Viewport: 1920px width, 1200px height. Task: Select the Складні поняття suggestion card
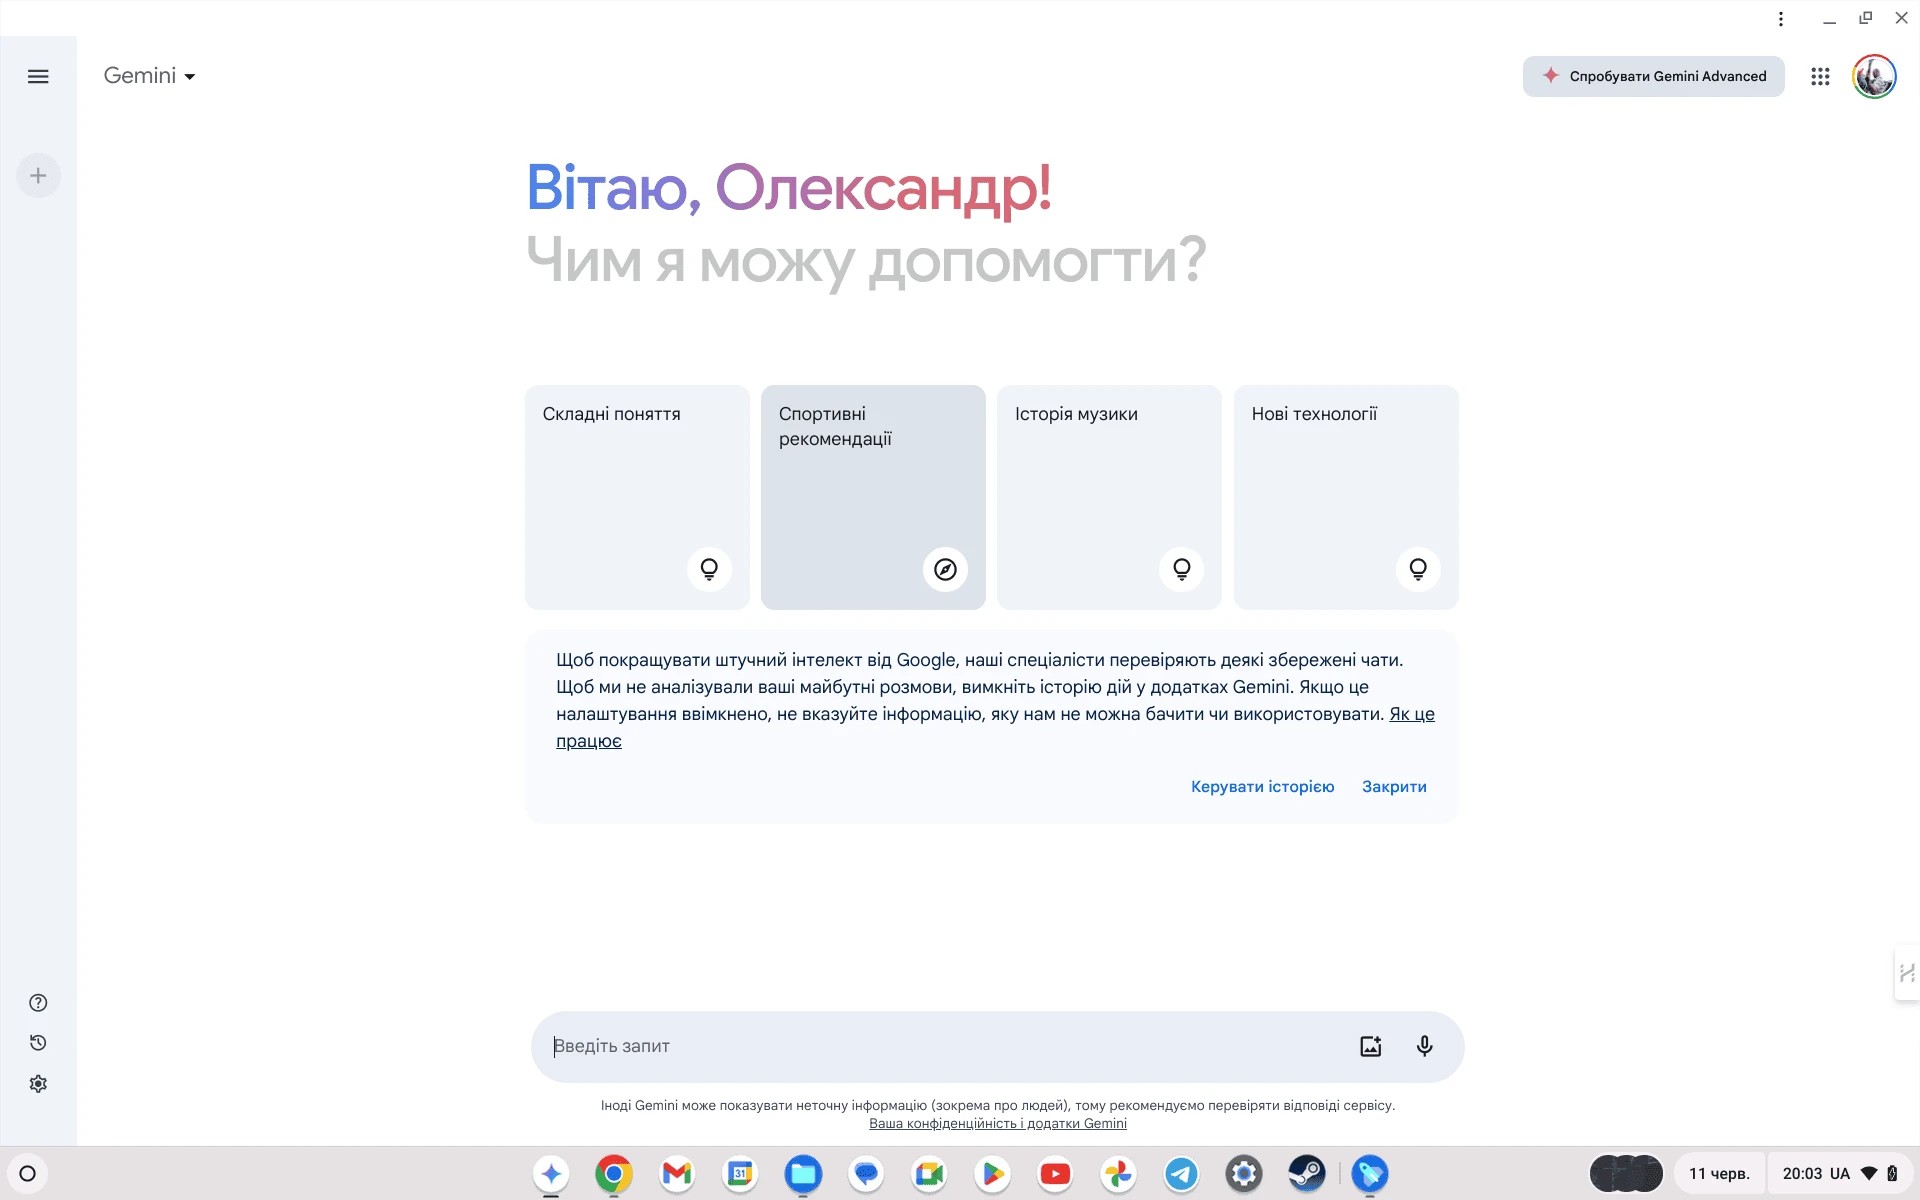click(637, 497)
